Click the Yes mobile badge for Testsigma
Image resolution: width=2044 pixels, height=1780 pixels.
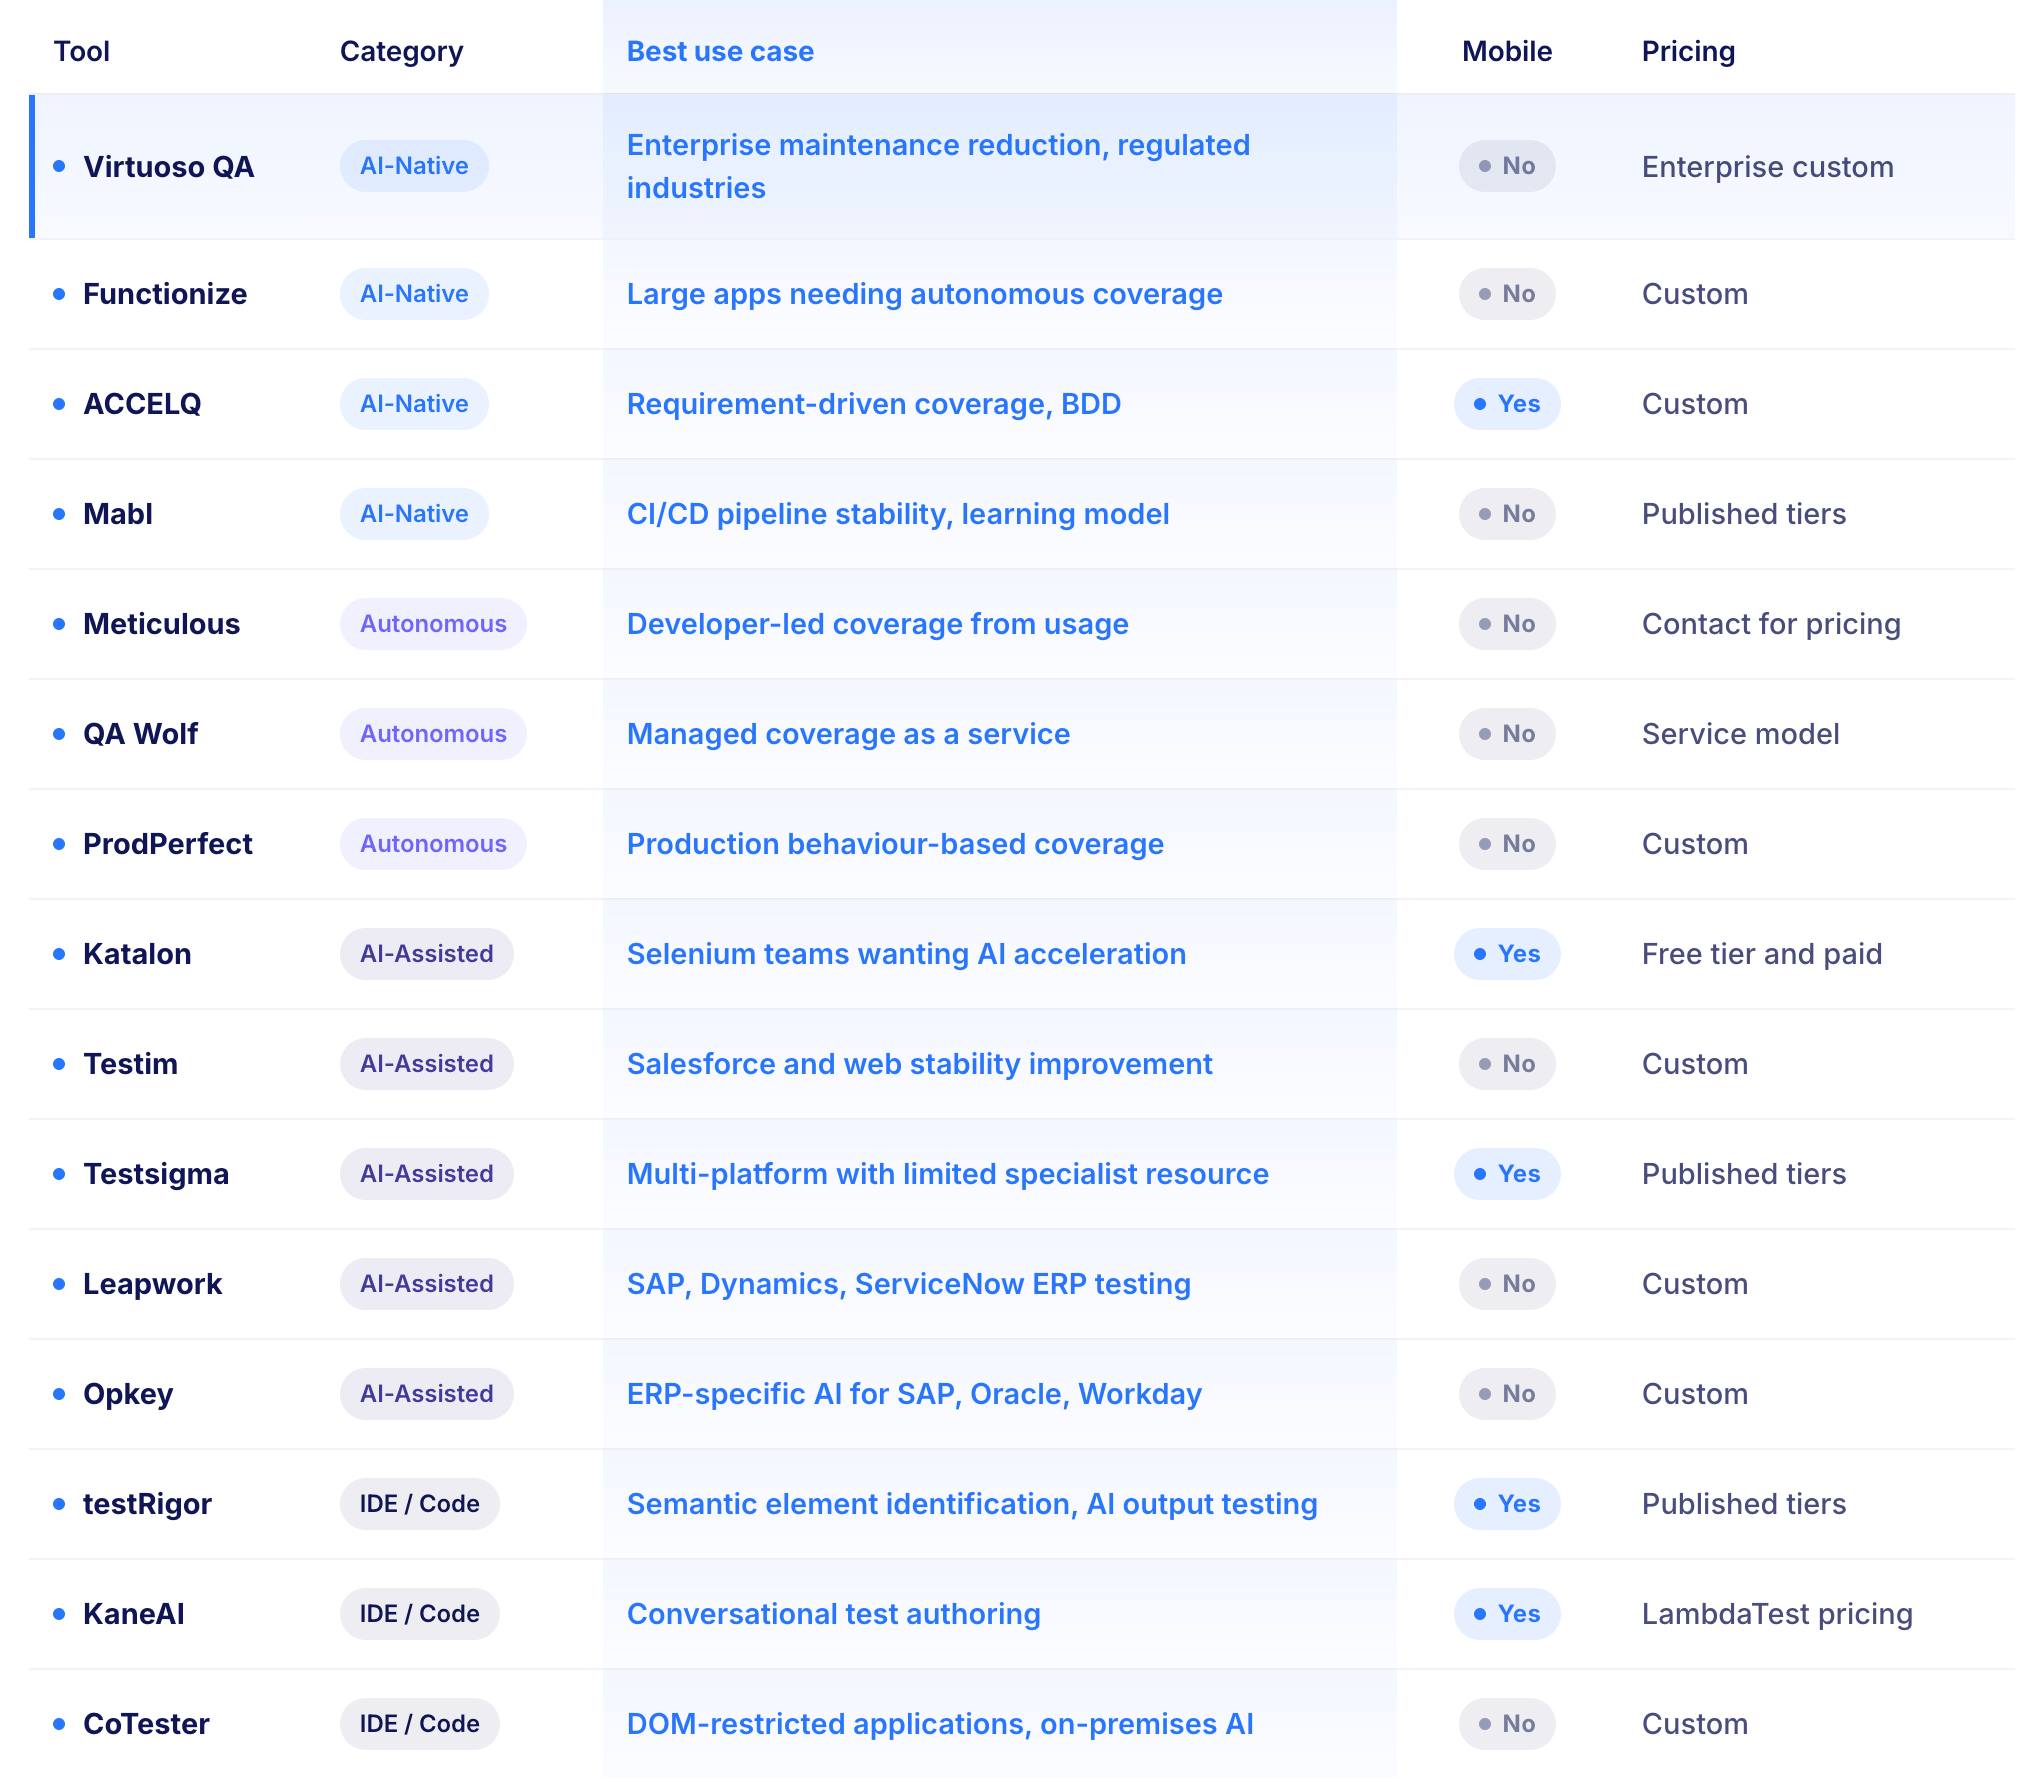coord(1507,1174)
